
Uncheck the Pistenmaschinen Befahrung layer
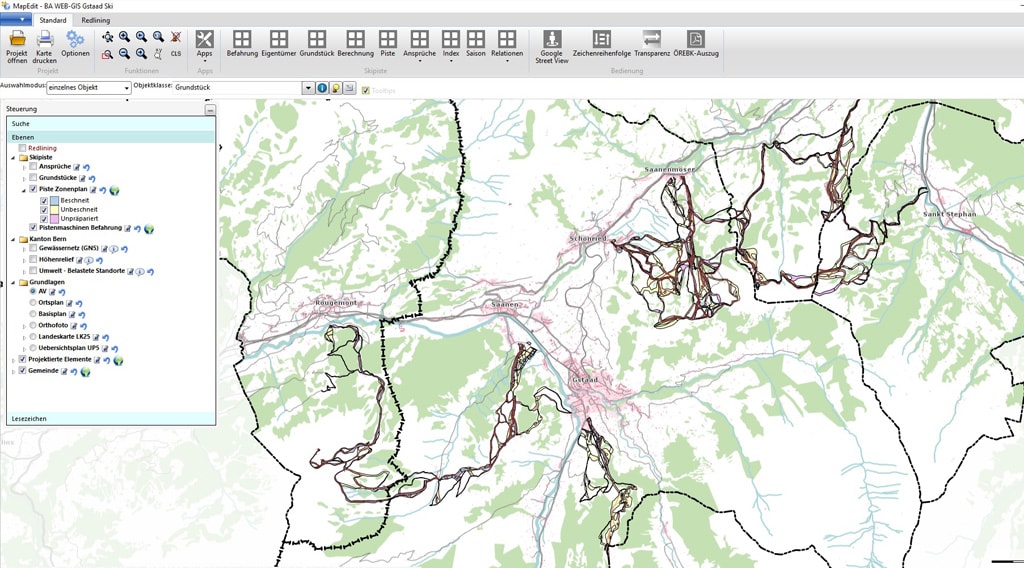(x=33, y=228)
